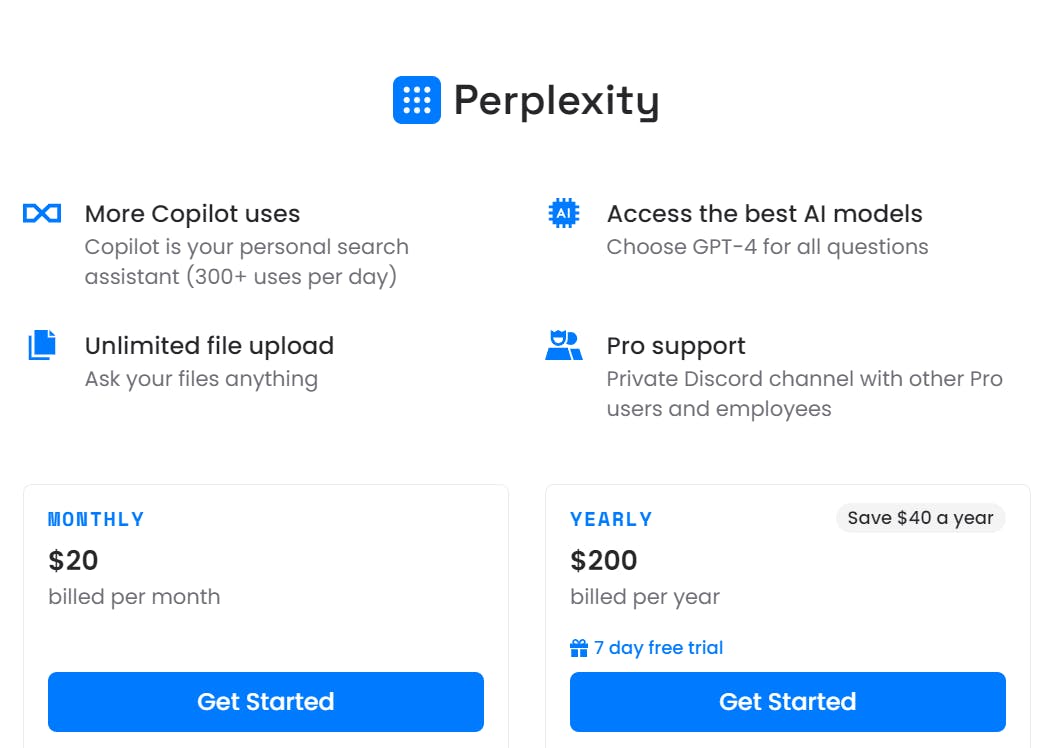Click the Save $40 a year badge
This screenshot has width=1038, height=748.
(x=920, y=518)
